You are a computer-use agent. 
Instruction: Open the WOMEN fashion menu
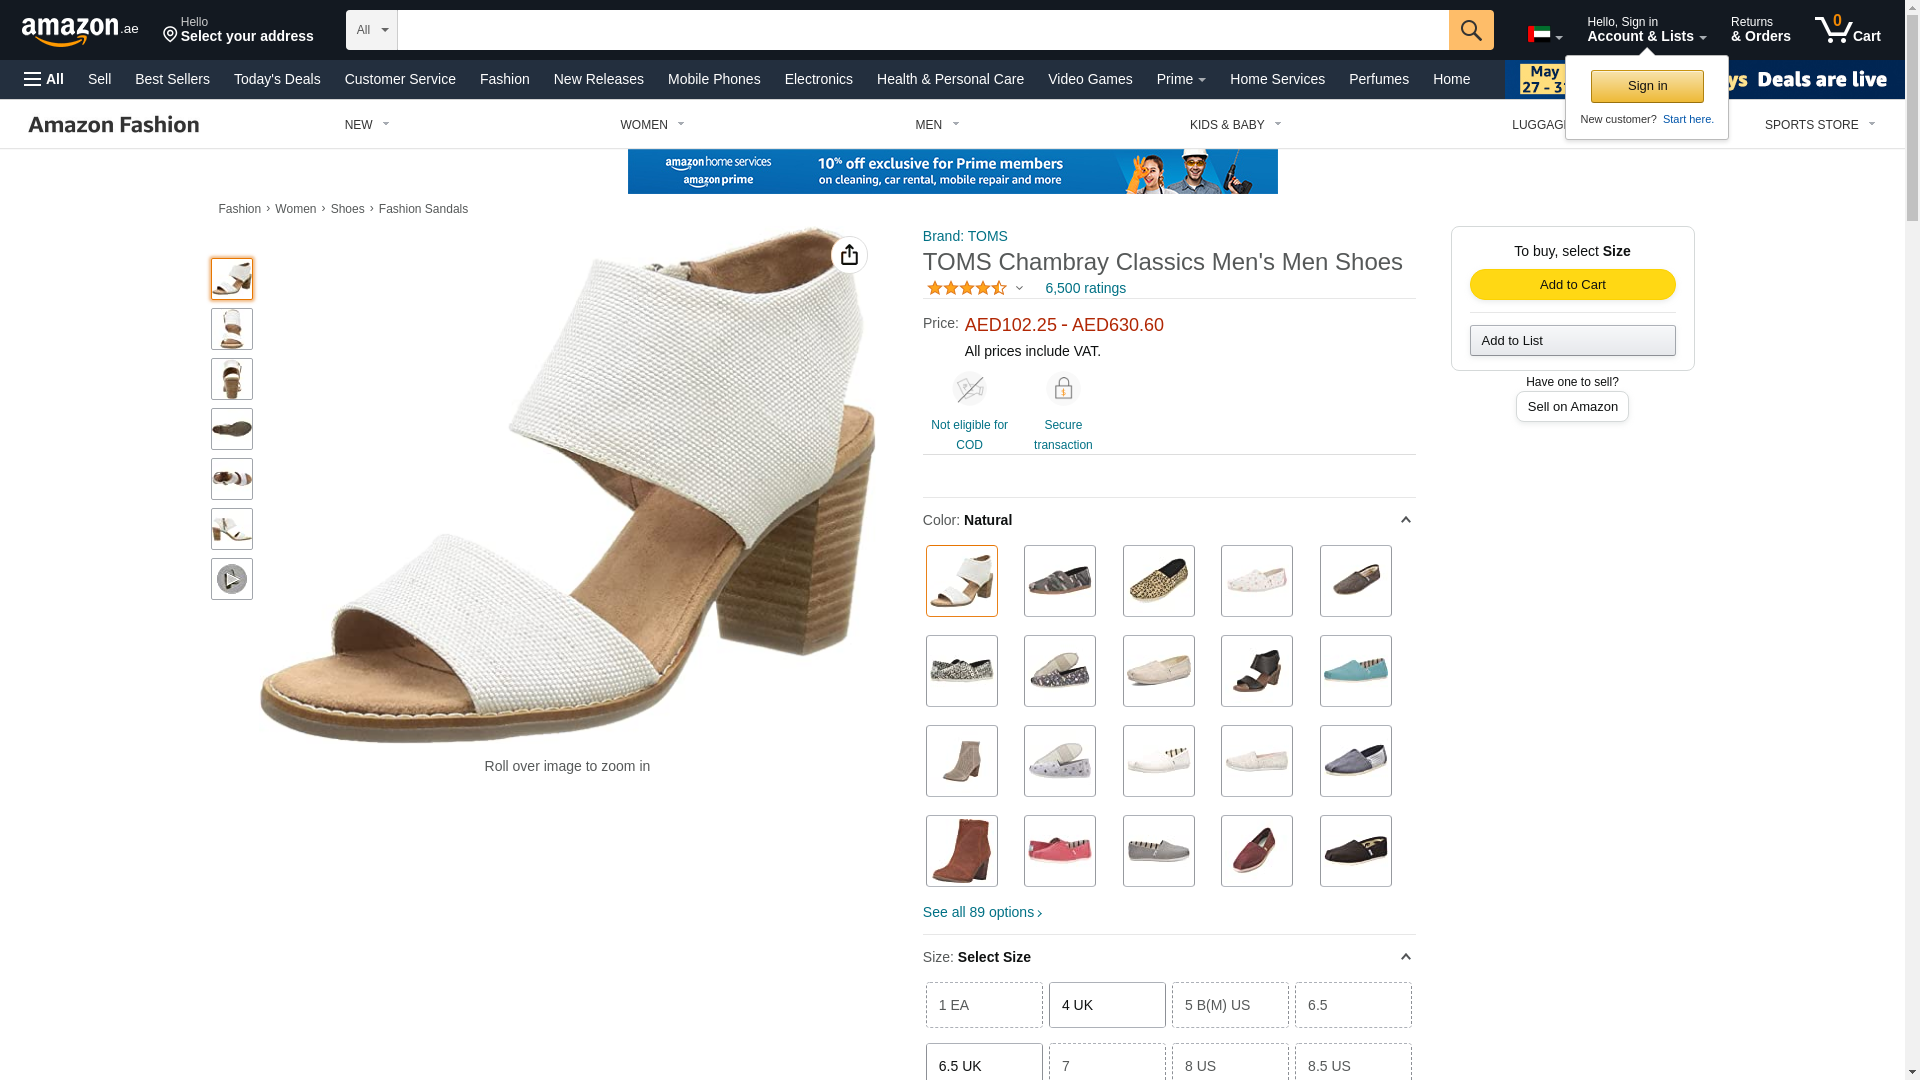[x=652, y=125]
